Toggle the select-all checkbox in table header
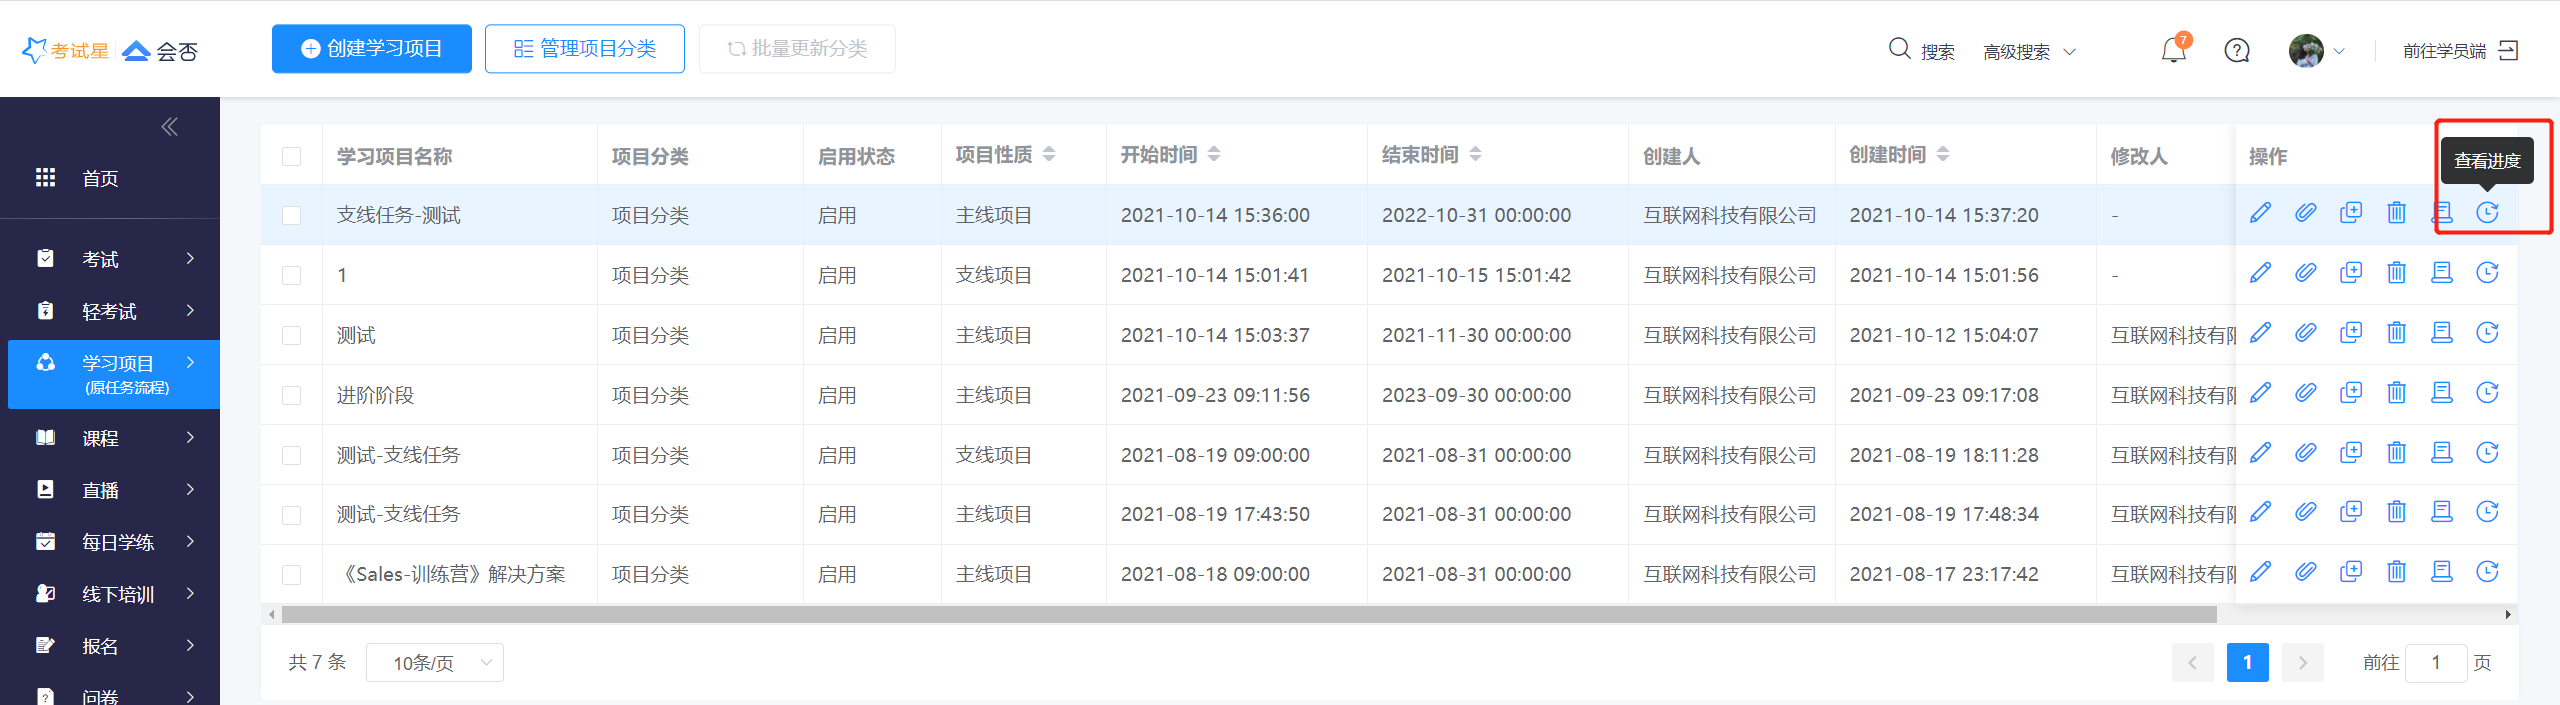This screenshot has height=705, width=2560. tap(291, 156)
